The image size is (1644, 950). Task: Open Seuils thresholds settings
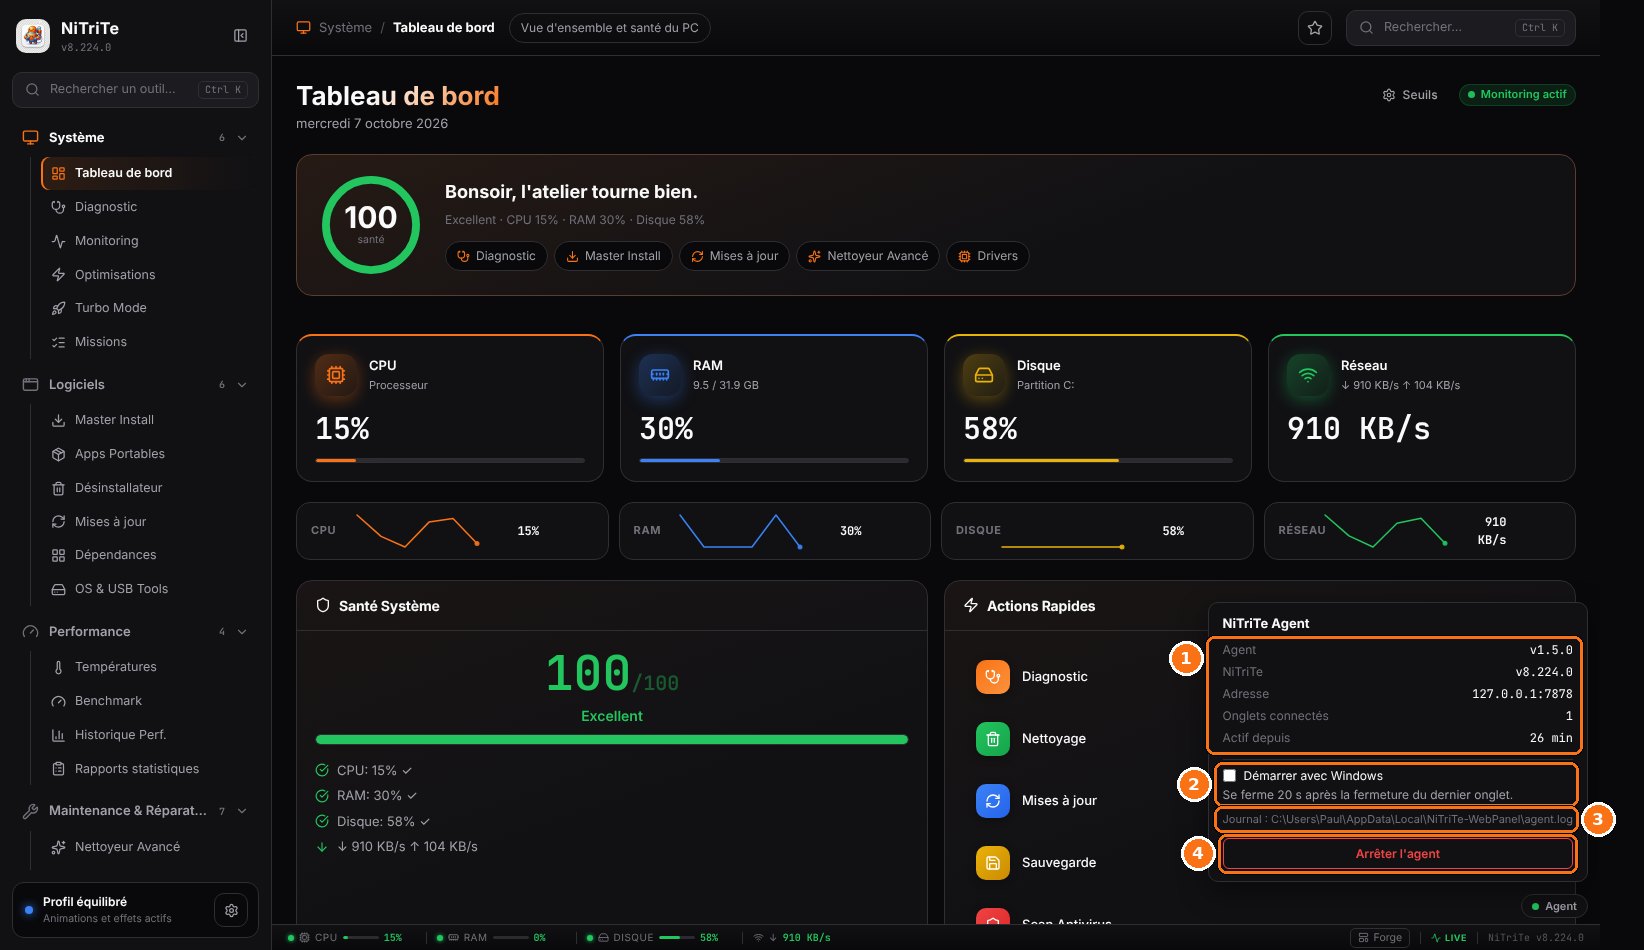pos(1410,95)
